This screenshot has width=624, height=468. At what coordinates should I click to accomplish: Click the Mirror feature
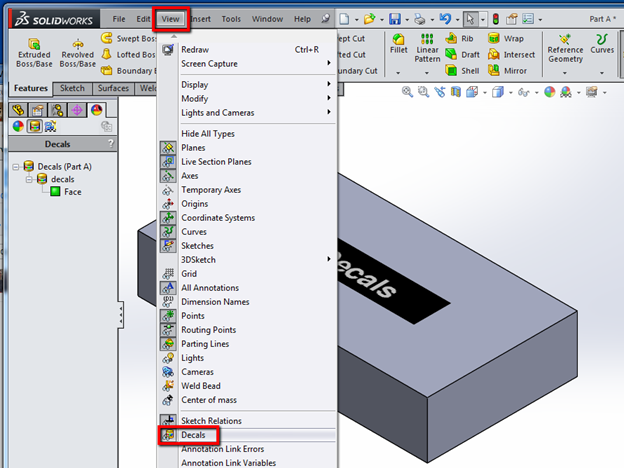coord(507,71)
